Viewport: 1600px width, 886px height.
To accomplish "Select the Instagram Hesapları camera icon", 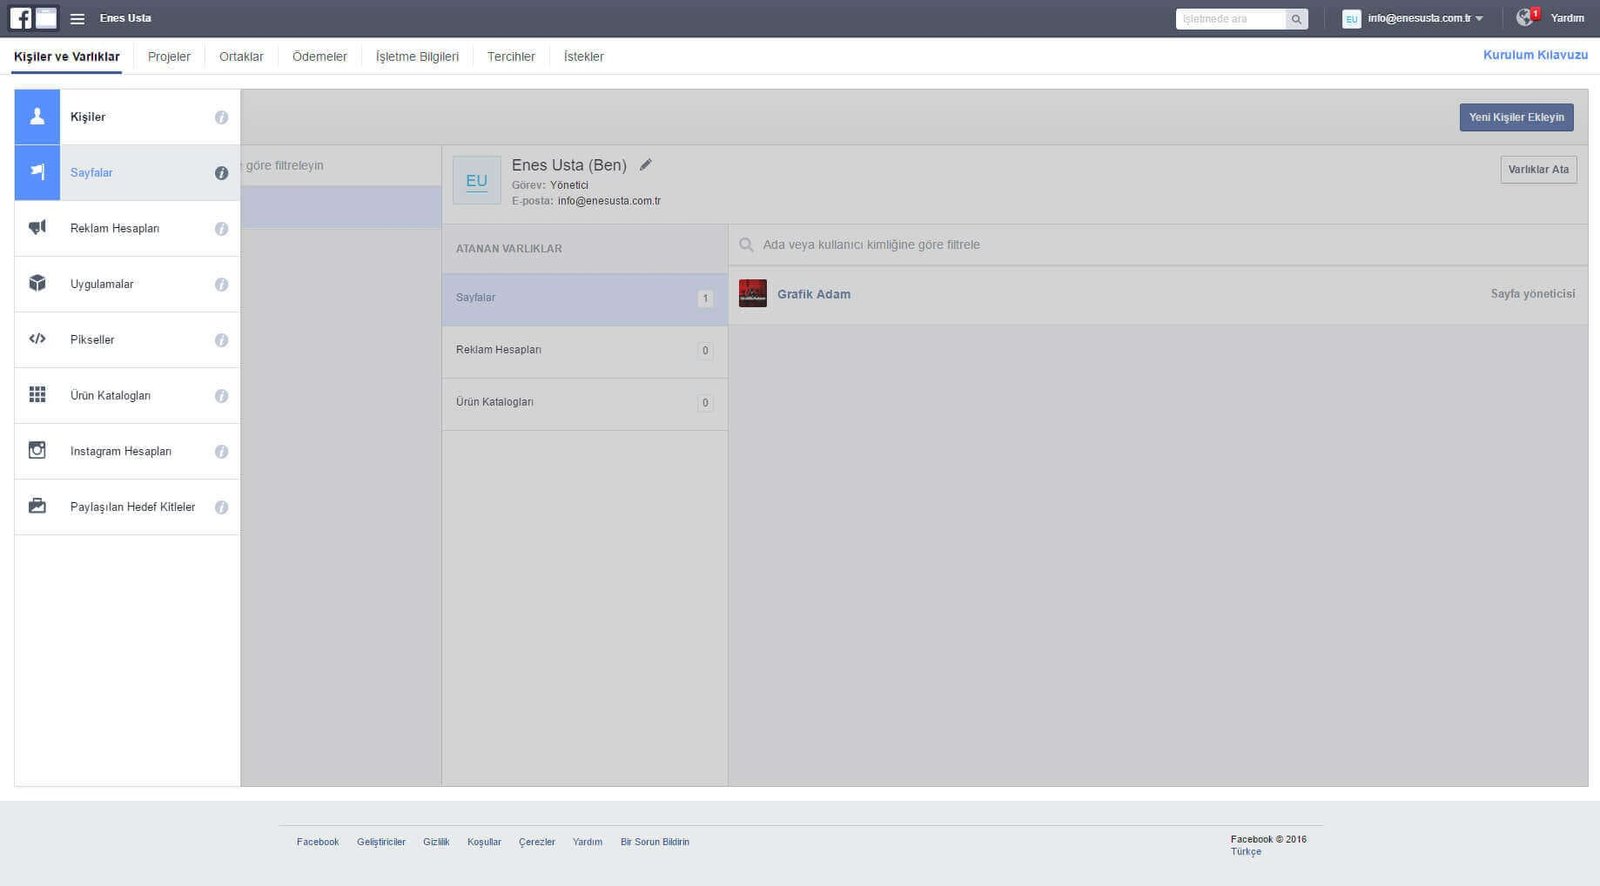I will click(x=37, y=451).
